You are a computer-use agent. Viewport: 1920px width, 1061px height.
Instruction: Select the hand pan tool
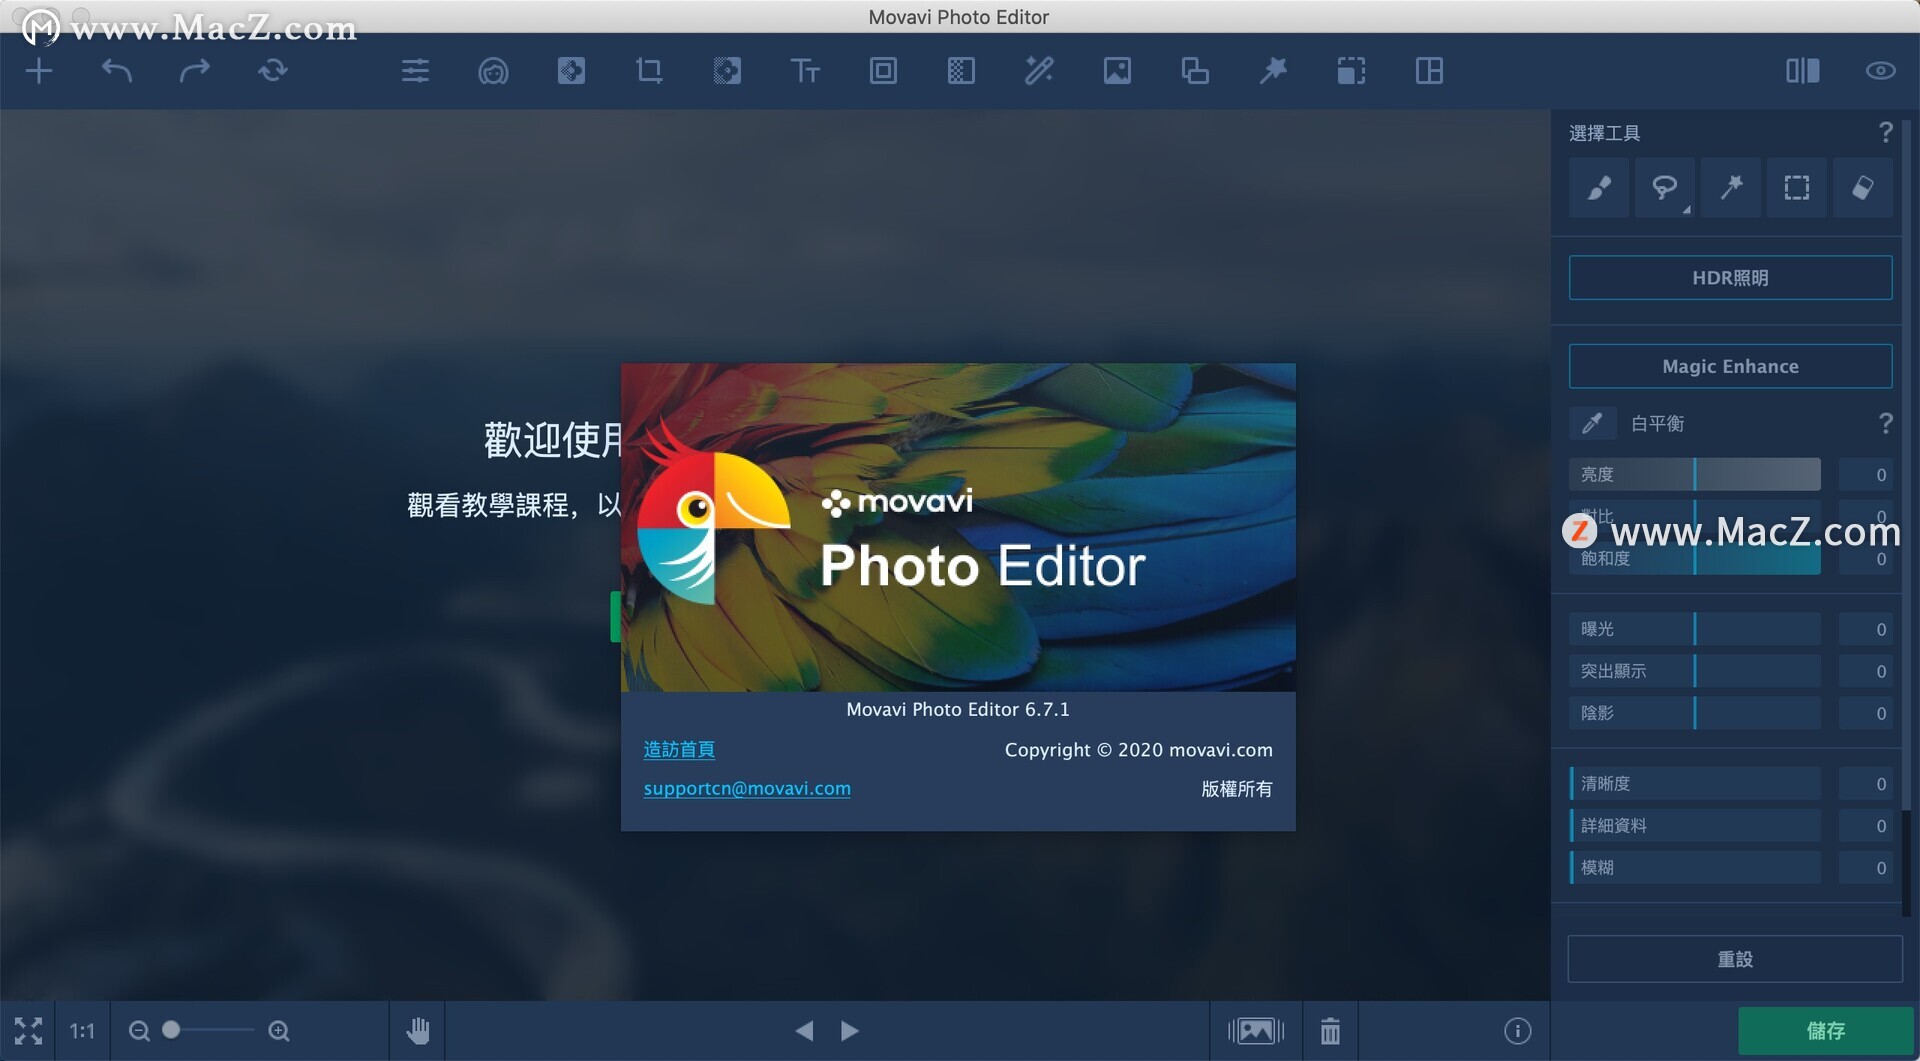418,1031
